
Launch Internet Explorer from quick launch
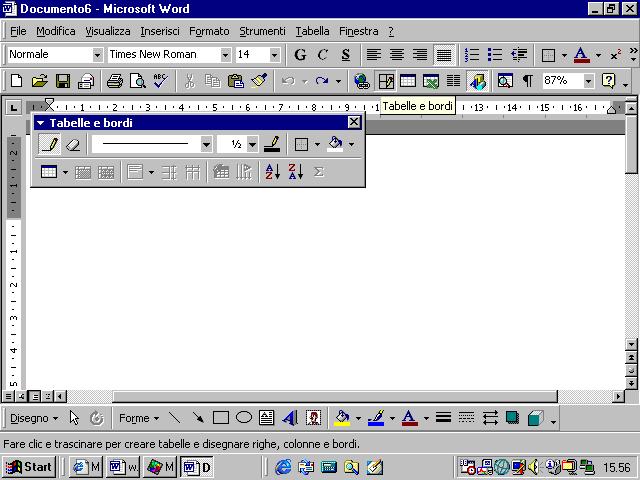[x=283, y=467]
